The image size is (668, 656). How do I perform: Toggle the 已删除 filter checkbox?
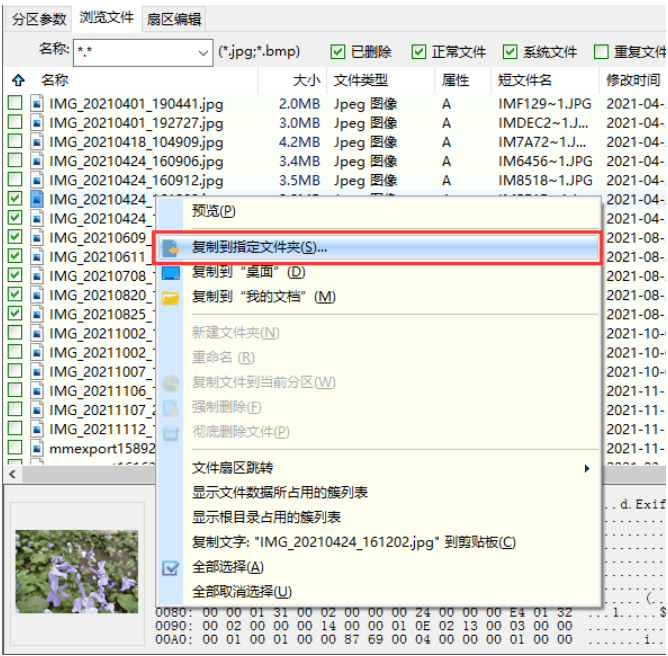point(338,52)
